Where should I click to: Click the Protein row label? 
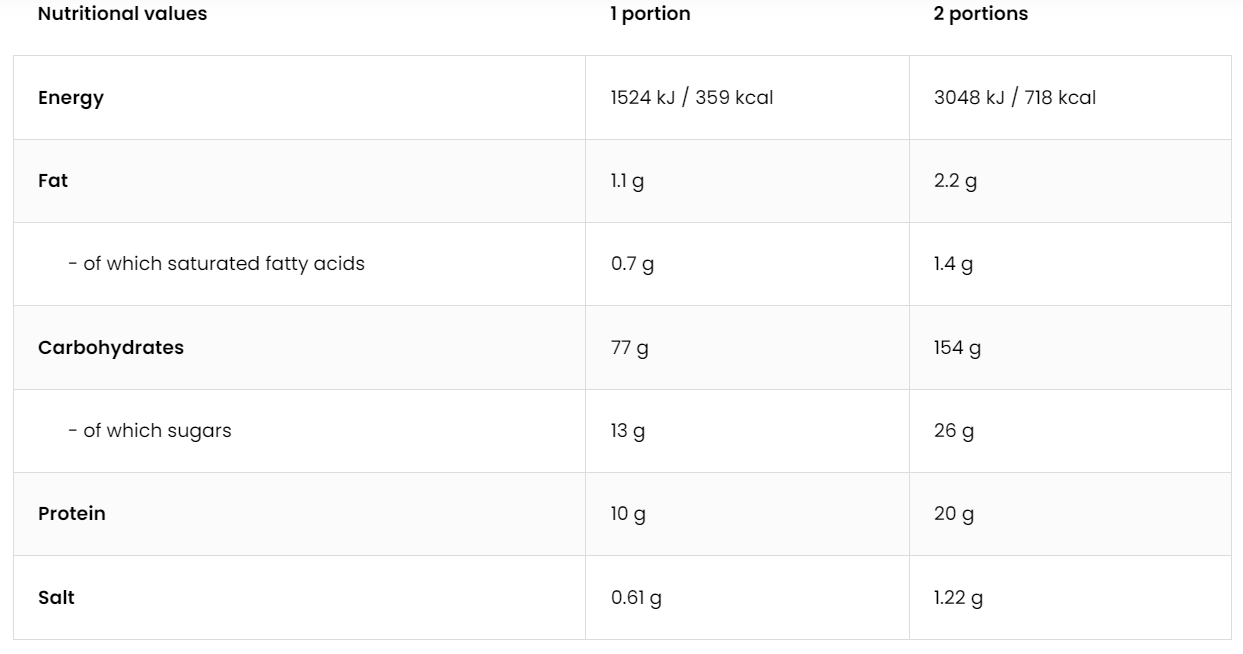(72, 514)
